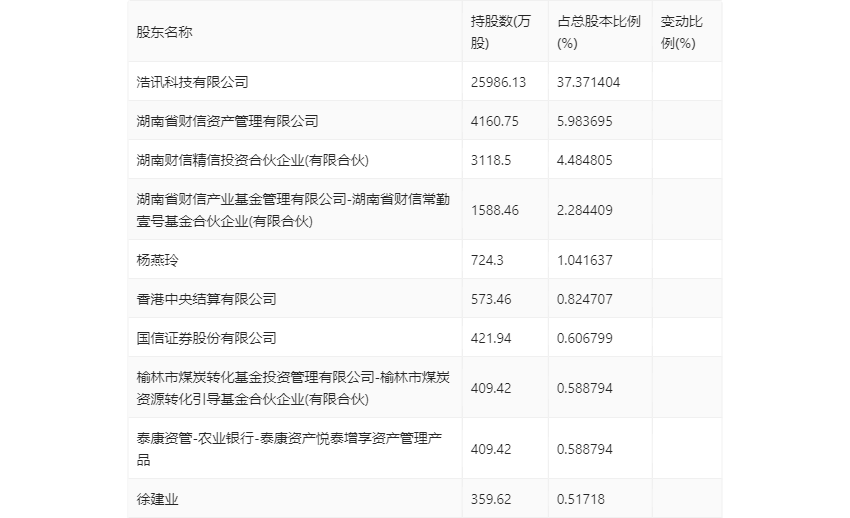Click the percentage 1.041637
Image resolution: width=850 pixels, height=518 pixels.
[x=584, y=260]
